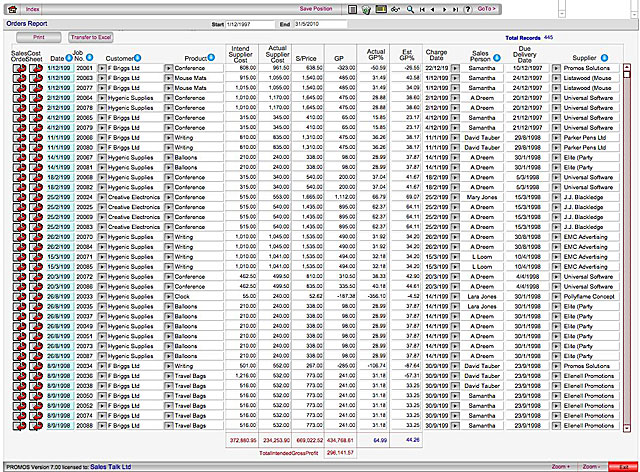The width and height of the screenshot is (640, 472).
Task: Open product arrow for job 20063
Action: pos(169,78)
